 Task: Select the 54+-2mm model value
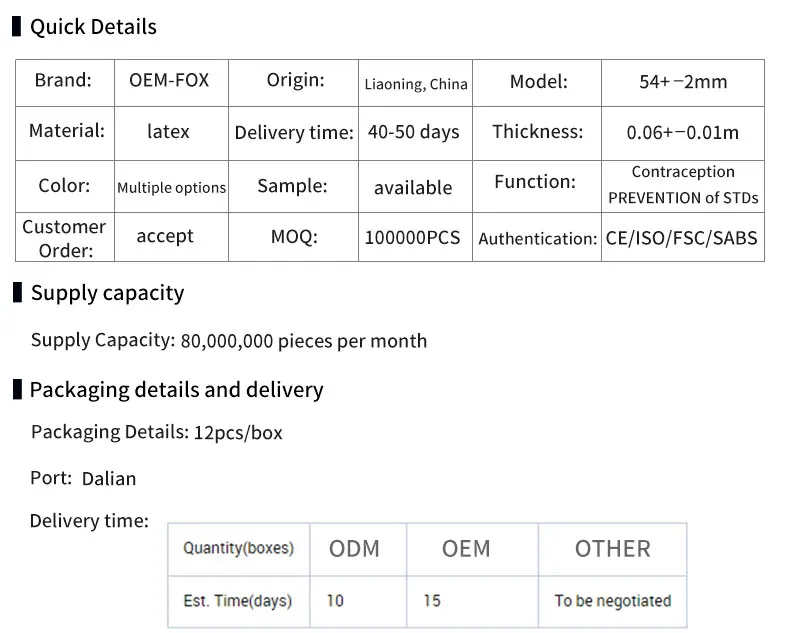pyautogui.click(x=683, y=82)
